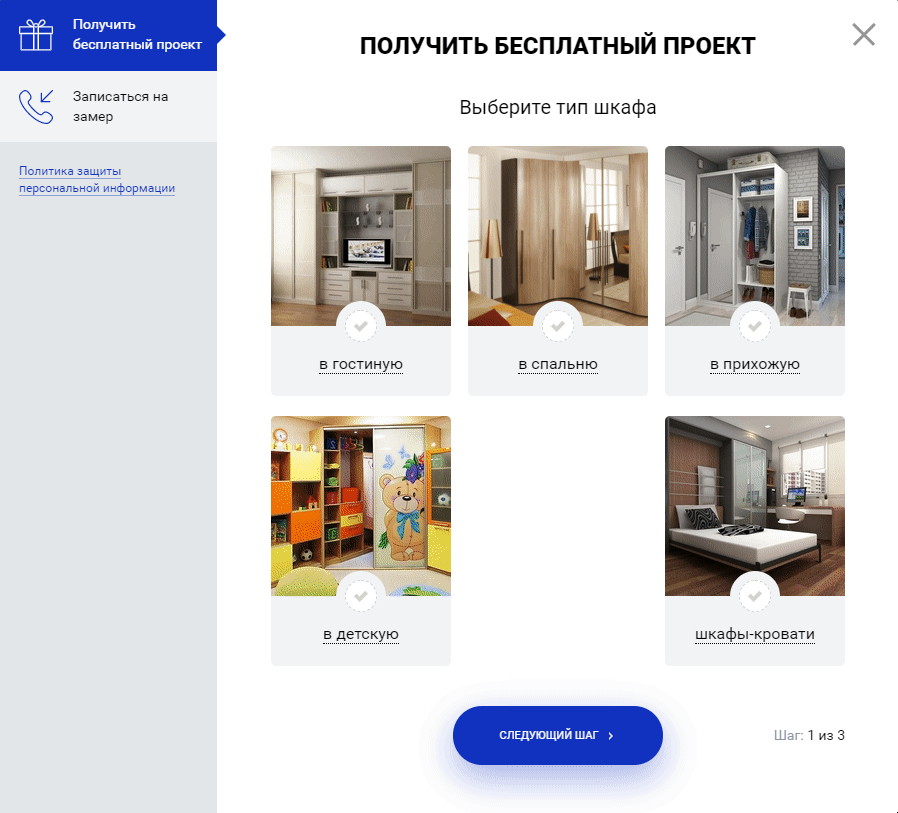The image size is (898, 813).
Task: Click the 'Следующий шаг' button
Action: pos(558,735)
